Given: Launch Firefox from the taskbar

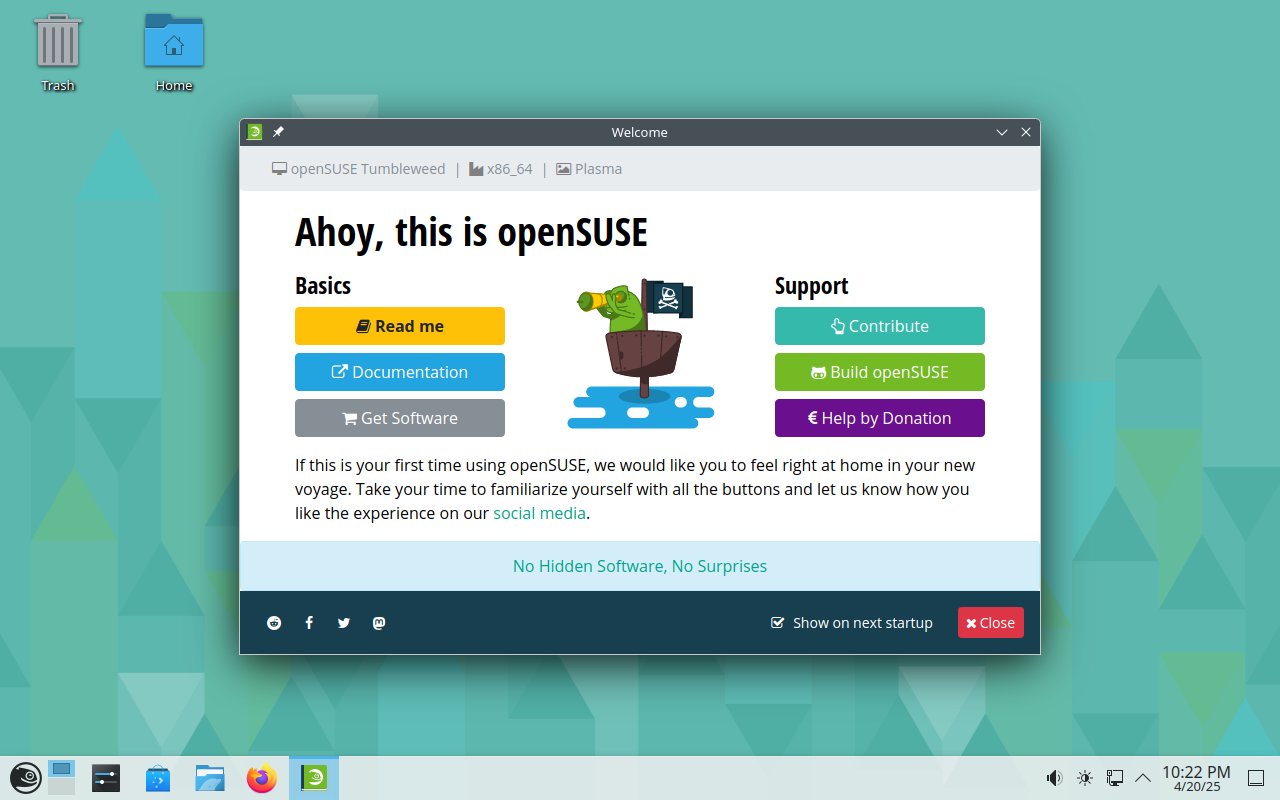Looking at the screenshot, I should click(x=262, y=778).
